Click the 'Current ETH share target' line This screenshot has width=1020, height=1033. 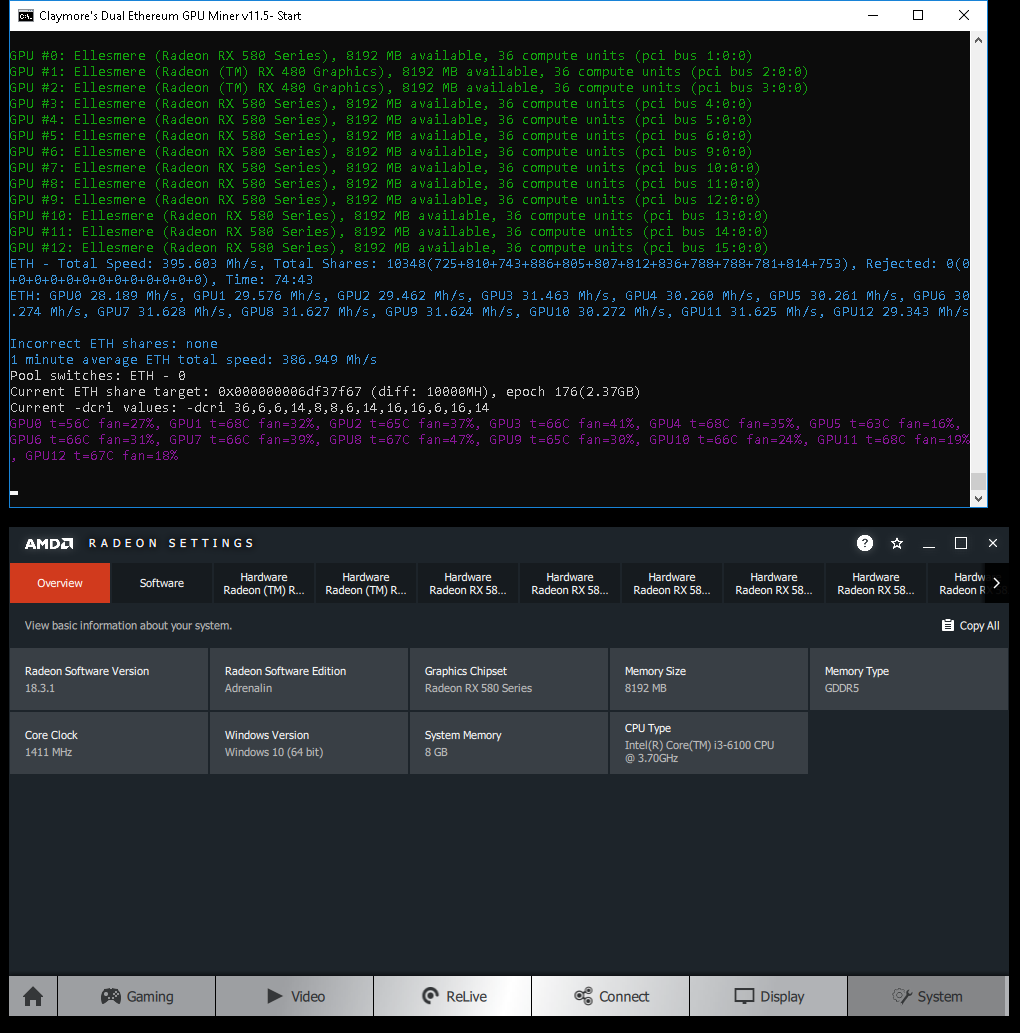click(x=326, y=391)
